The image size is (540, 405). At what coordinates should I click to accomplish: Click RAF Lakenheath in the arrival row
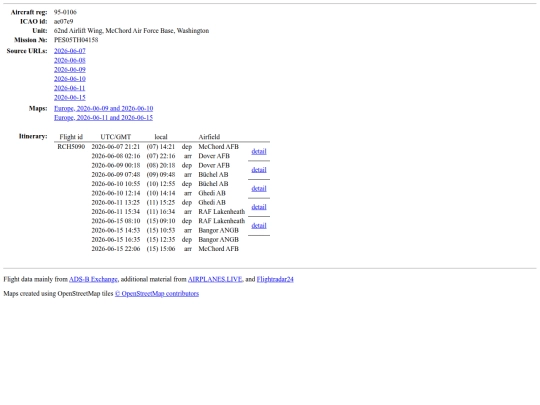222,212
